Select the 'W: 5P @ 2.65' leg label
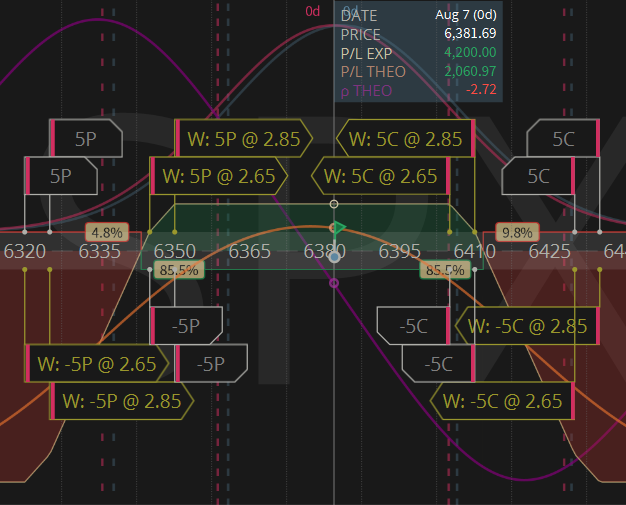Image resolution: width=626 pixels, height=505 pixels. click(218, 176)
